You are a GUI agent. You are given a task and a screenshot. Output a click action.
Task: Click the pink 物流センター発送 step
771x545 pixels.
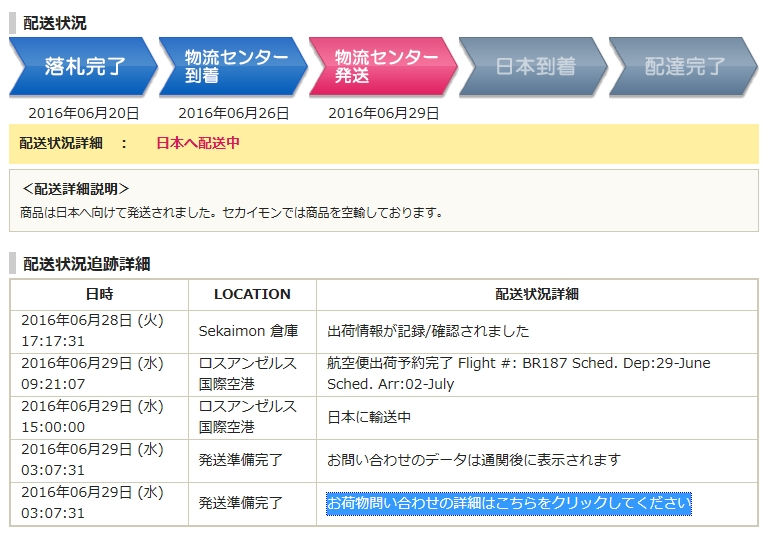[383, 66]
